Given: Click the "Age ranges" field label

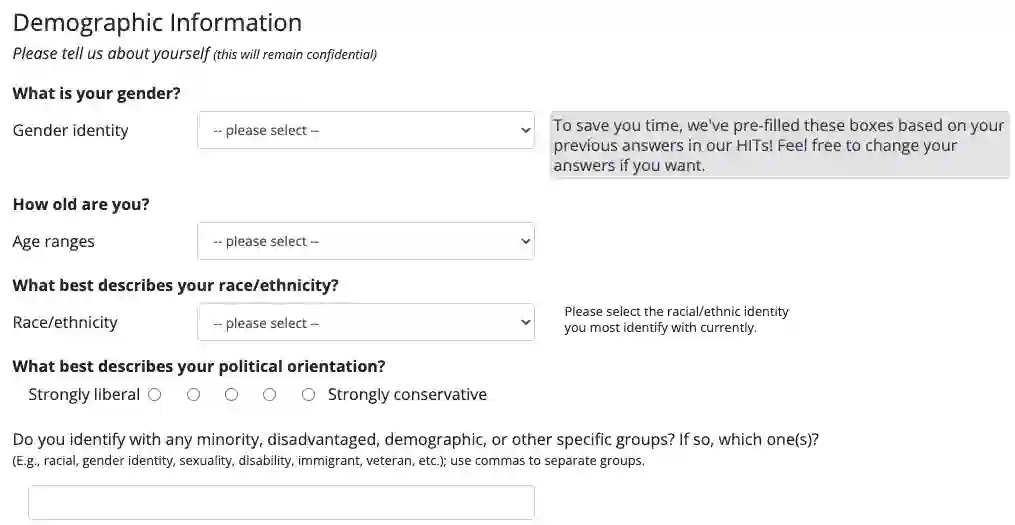Looking at the screenshot, I should (54, 241).
